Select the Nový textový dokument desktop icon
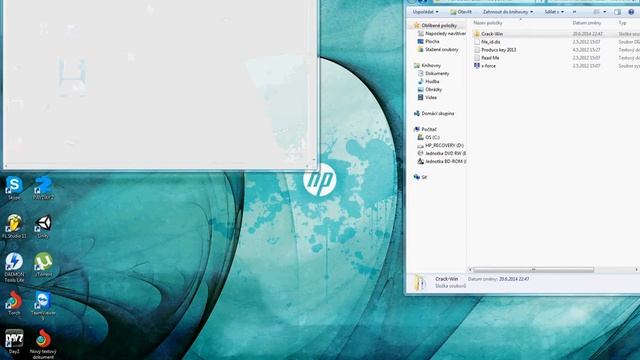Viewport: 640px width, 360px height. 43,344
